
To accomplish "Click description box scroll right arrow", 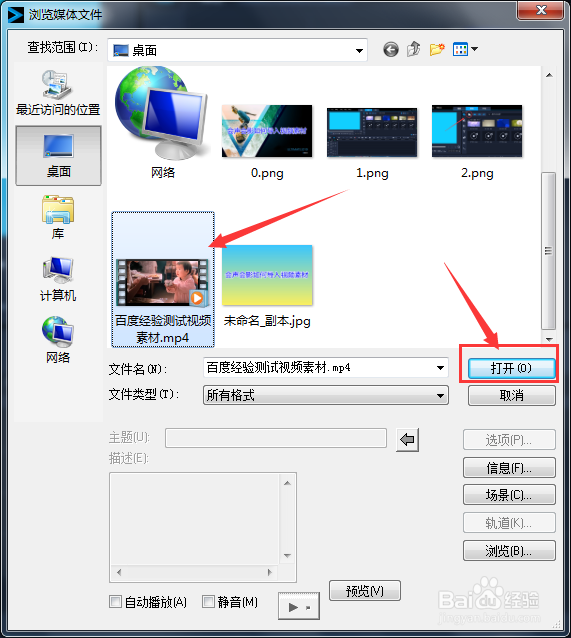I will coord(269,572).
